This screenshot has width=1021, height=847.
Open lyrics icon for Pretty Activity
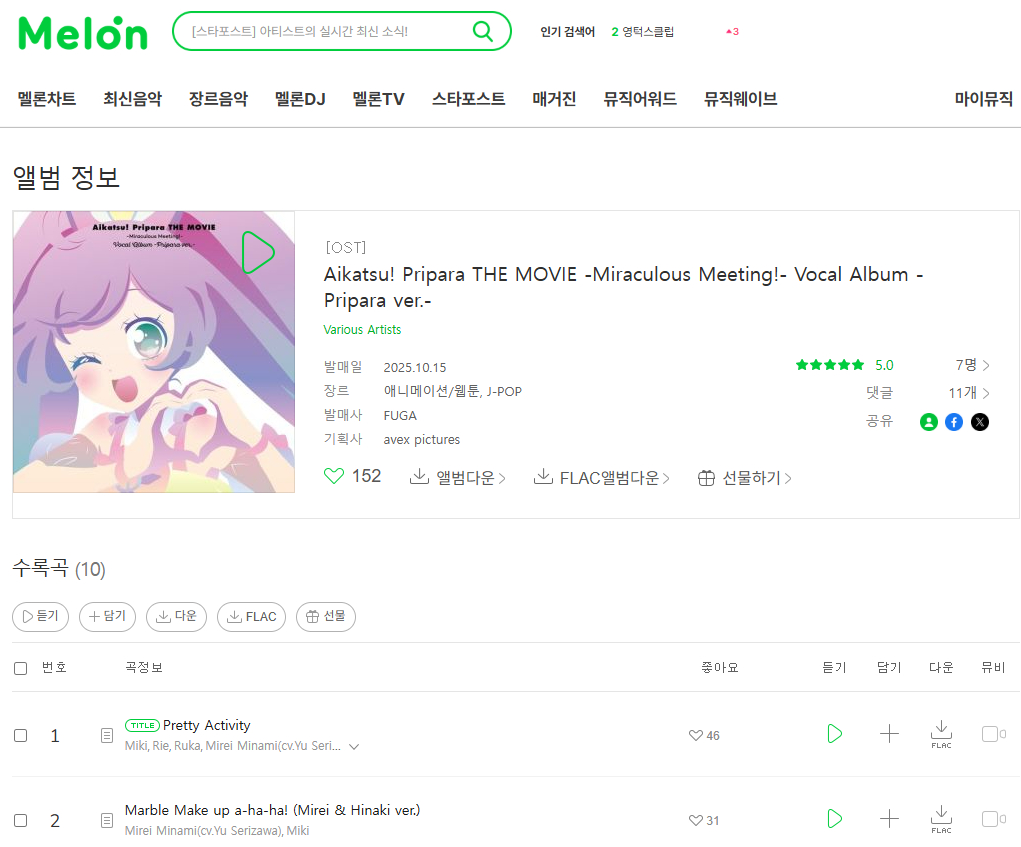(x=107, y=736)
